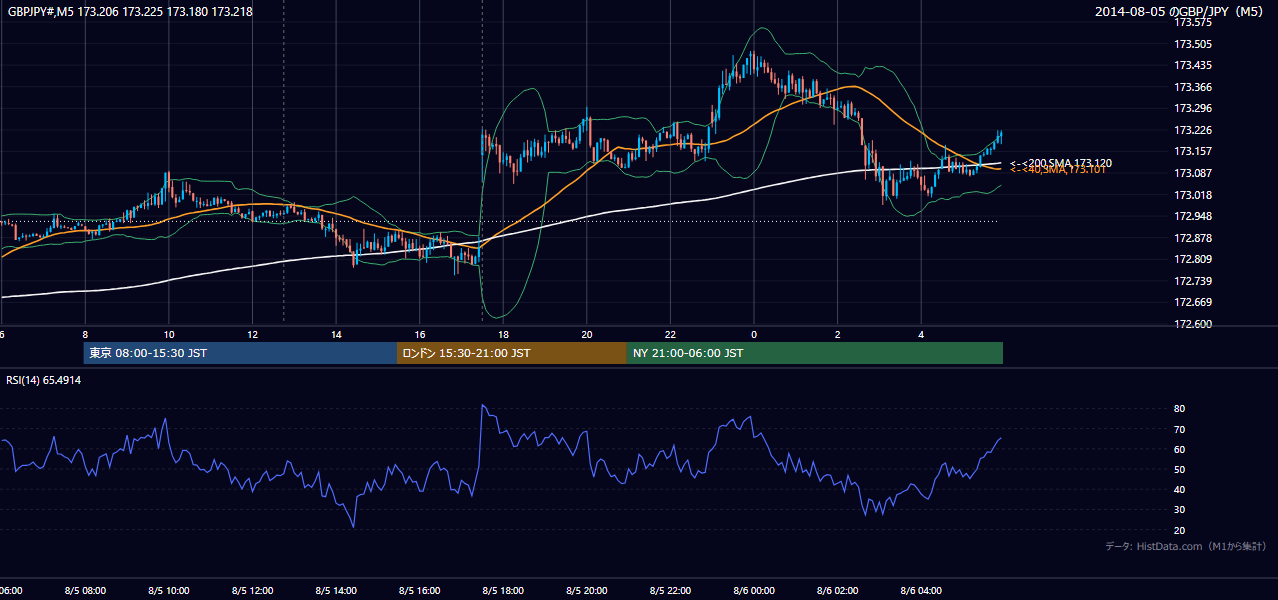Image resolution: width=1278 pixels, height=600 pixels.
Task: Click the 30 level on RSI scale
Action: pyautogui.click(x=1179, y=510)
